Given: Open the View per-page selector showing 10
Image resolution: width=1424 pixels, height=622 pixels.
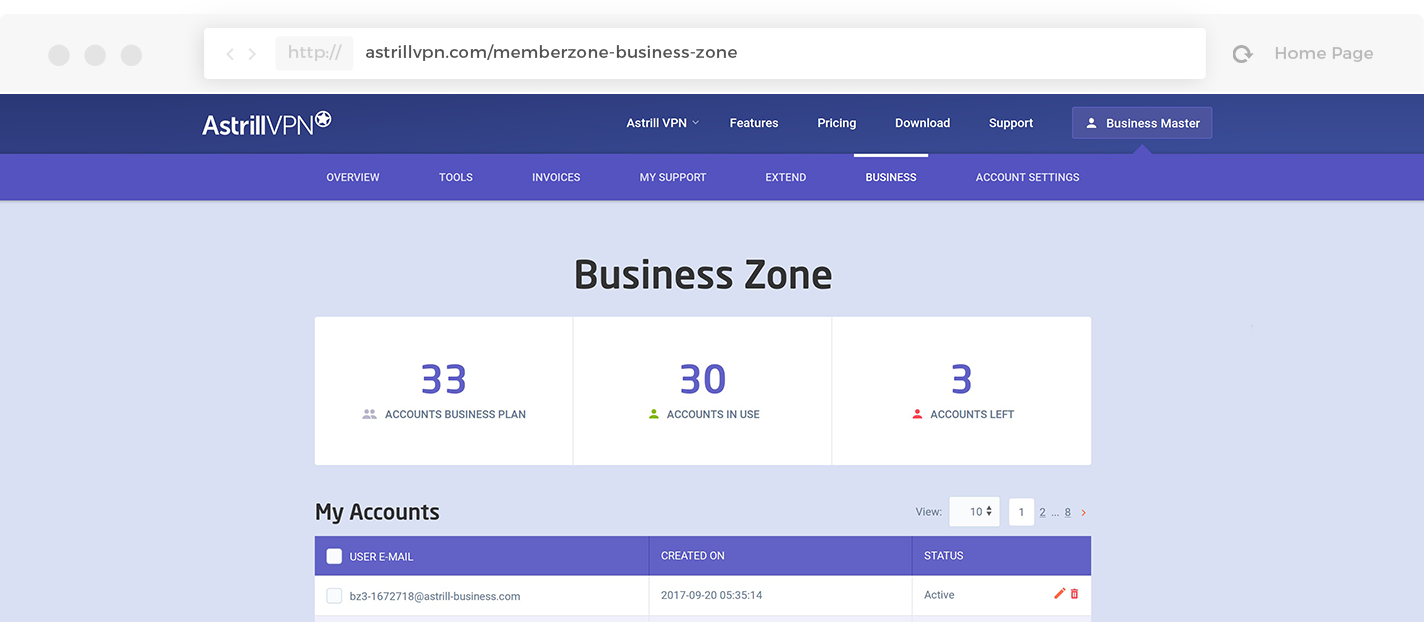Looking at the screenshot, I should 973,511.
